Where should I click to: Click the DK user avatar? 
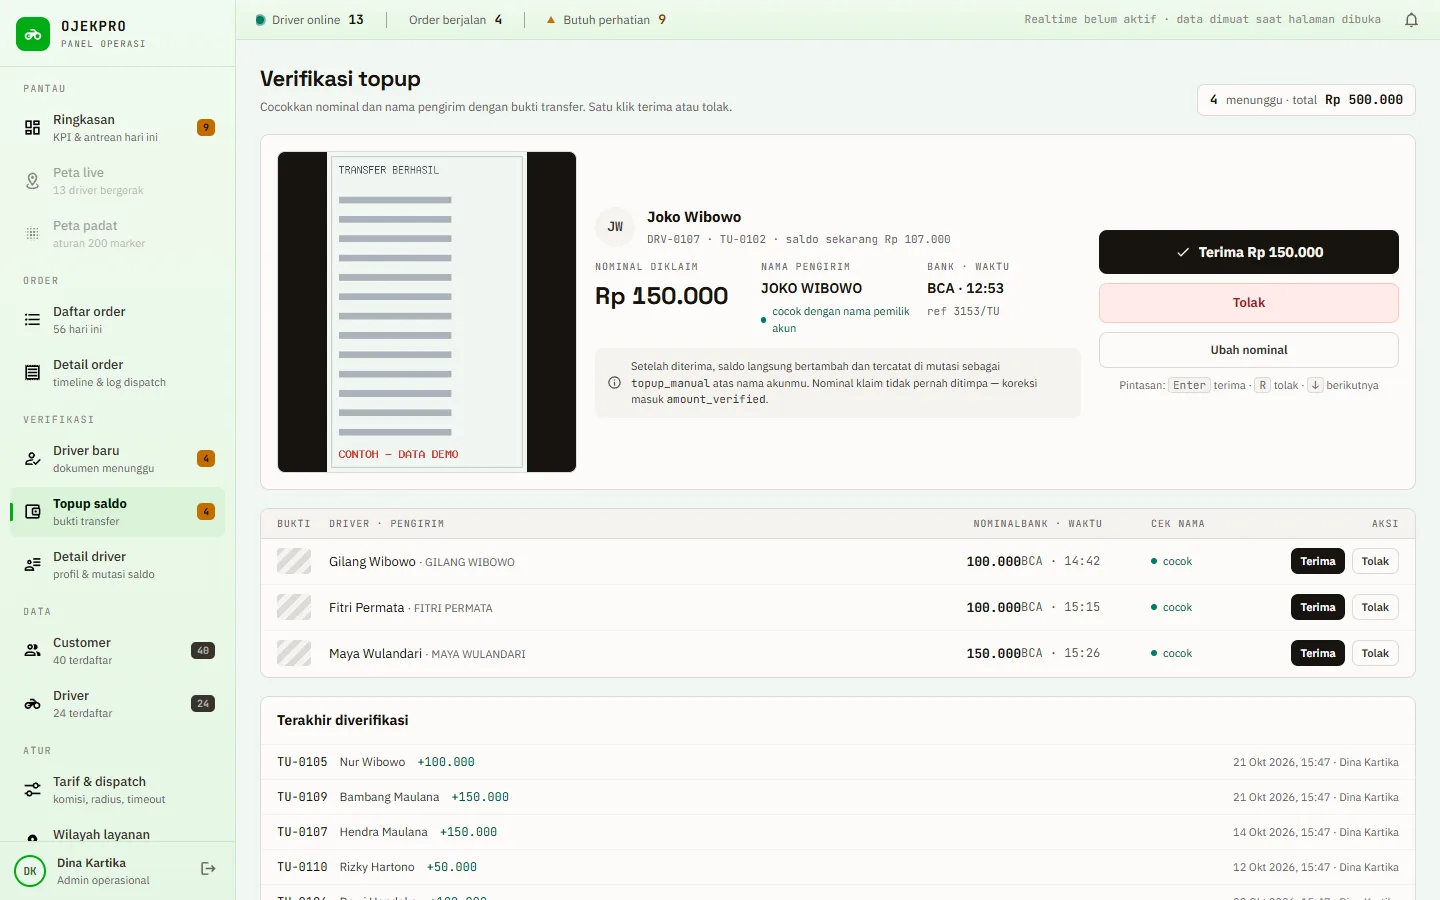pos(30,871)
